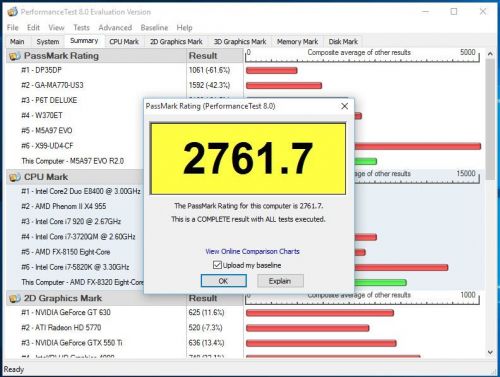This screenshot has width=500, height=377.
Task: Select the #1 - DP35DP baseline row
Action: click(x=42, y=70)
